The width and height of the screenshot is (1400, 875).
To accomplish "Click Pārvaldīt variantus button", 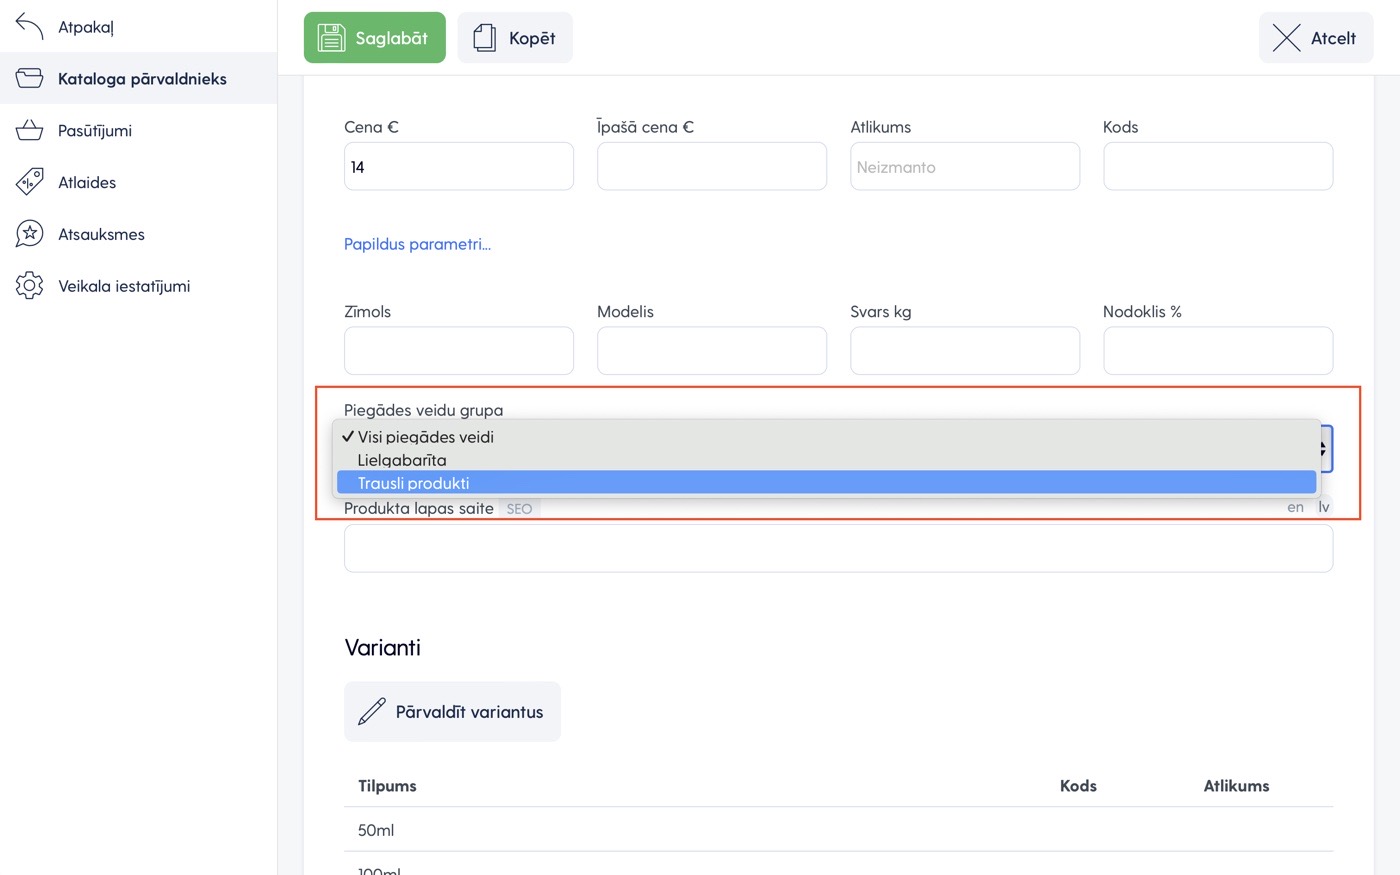I will [x=452, y=712].
